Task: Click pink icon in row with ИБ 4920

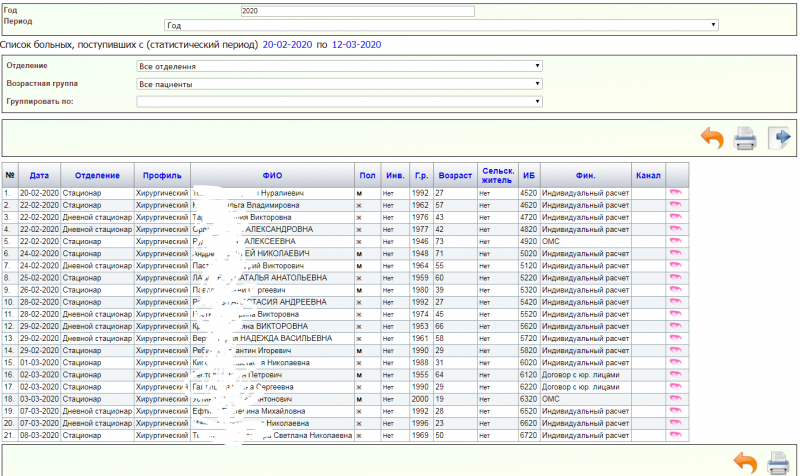Action: pos(676,241)
